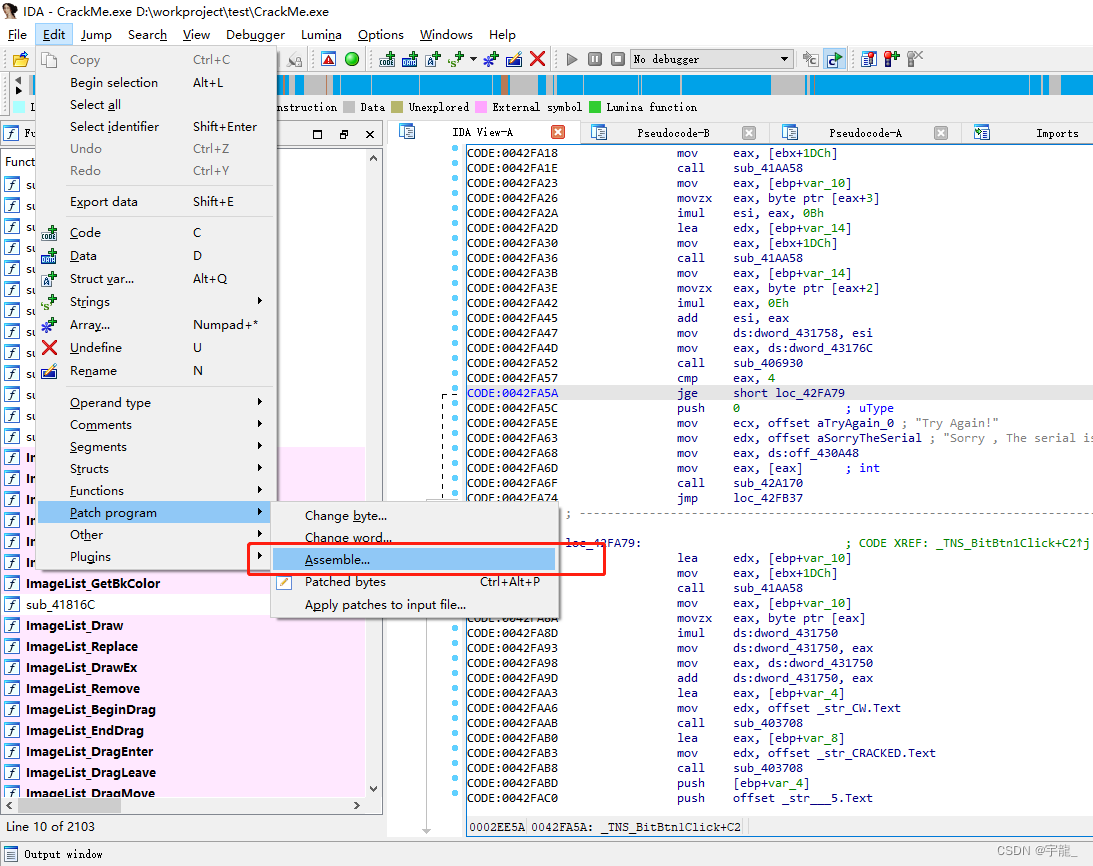This screenshot has height=866, width=1093.
Task: Click the Functions panel restore icon
Action: [x=344, y=135]
